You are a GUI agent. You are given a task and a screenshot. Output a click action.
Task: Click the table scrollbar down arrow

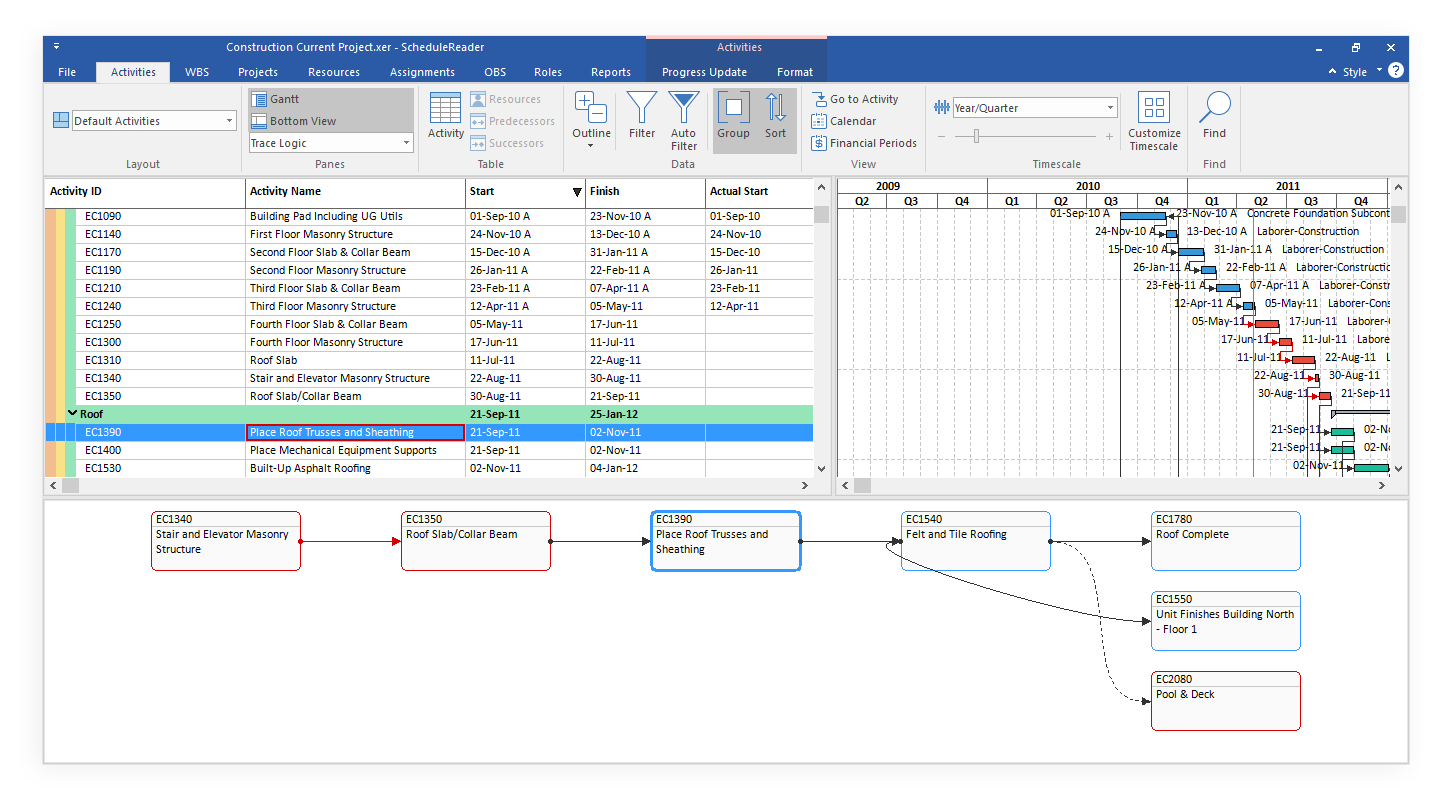(822, 468)
